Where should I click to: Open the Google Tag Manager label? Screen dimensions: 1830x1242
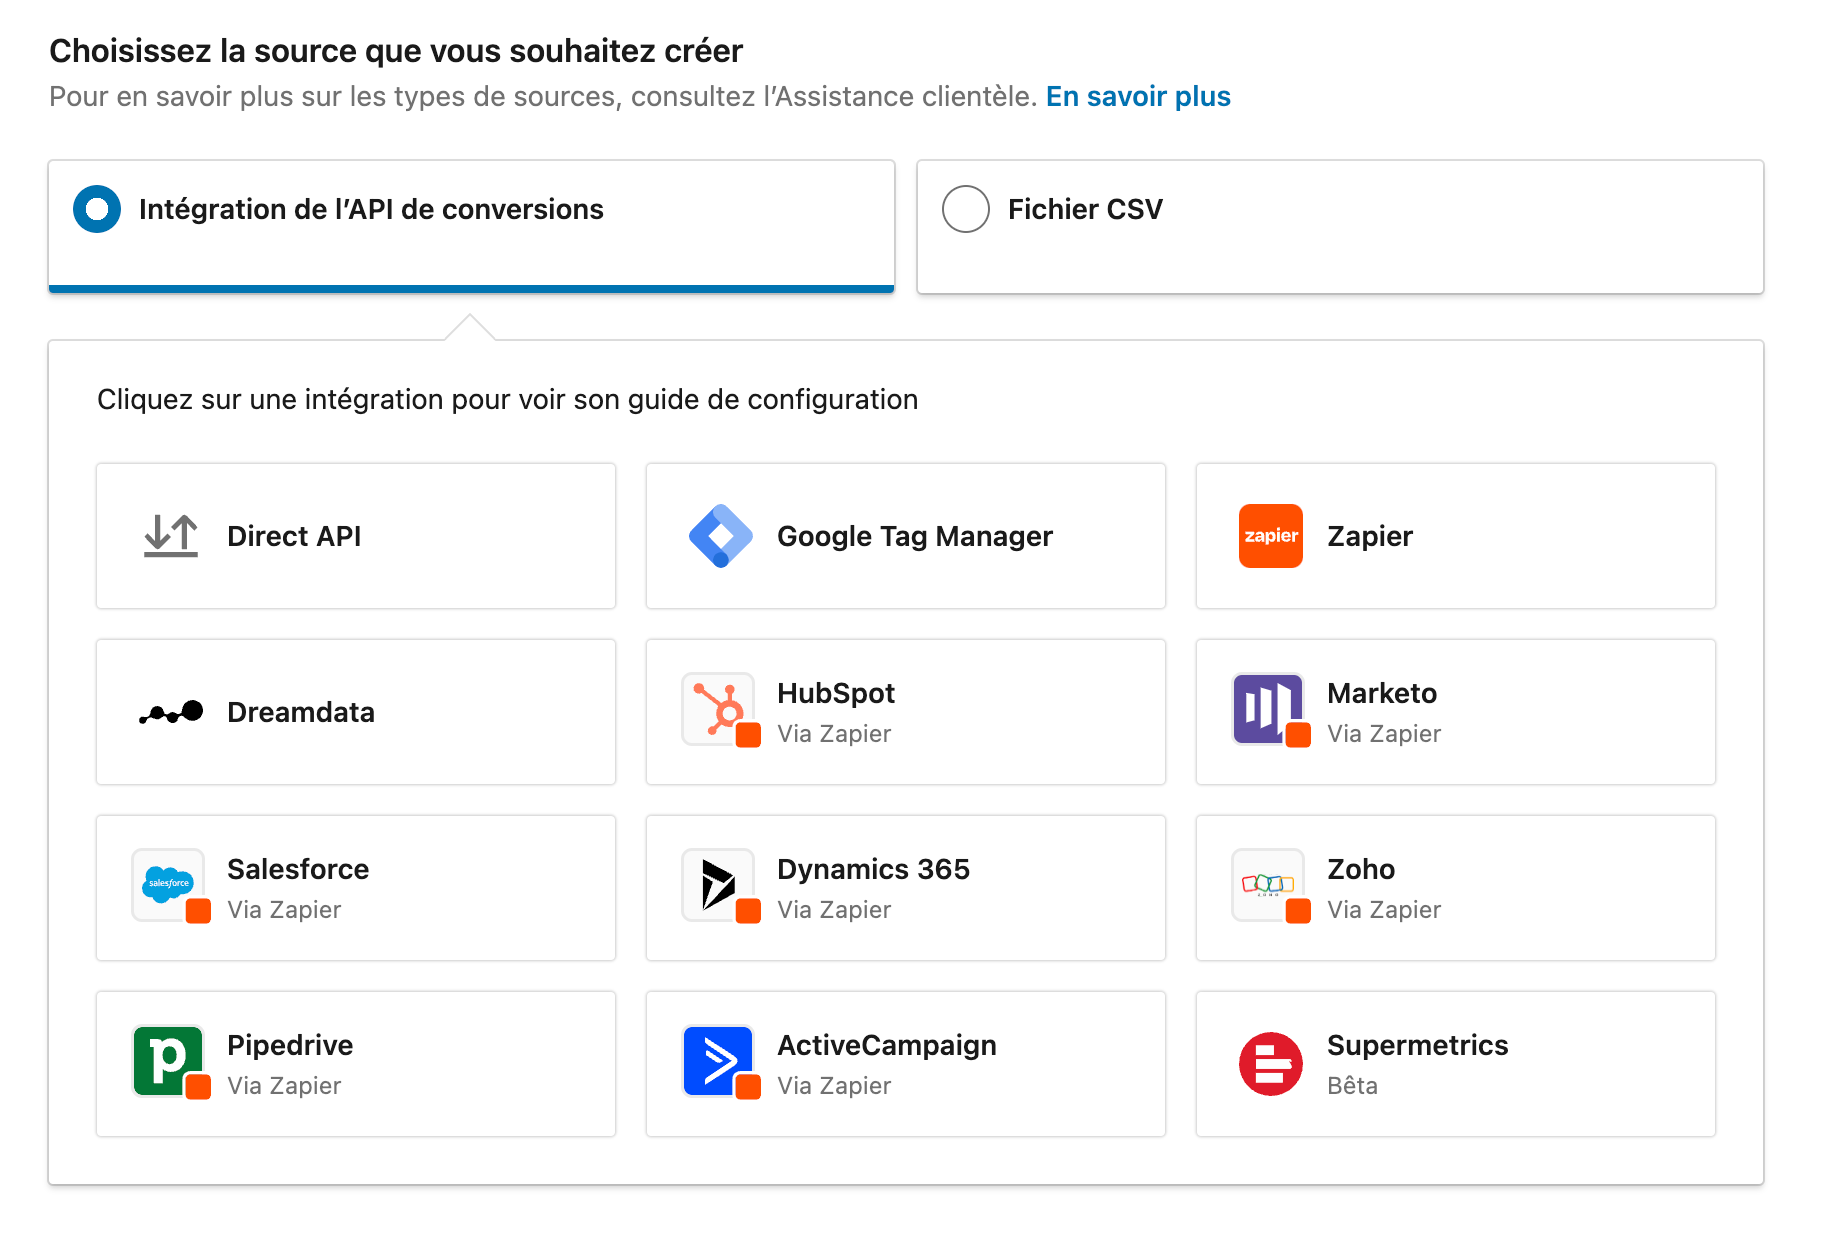click(915, 536)
